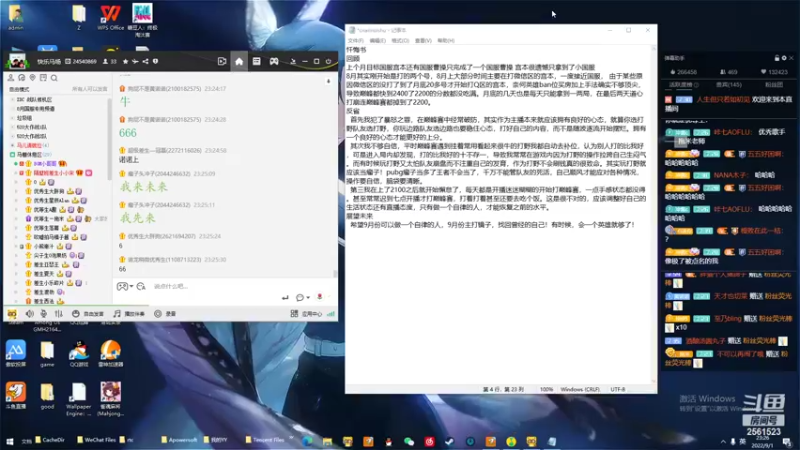
Task: Click the music accompaniment button in YY bottom bar
Action: [129, 314]
